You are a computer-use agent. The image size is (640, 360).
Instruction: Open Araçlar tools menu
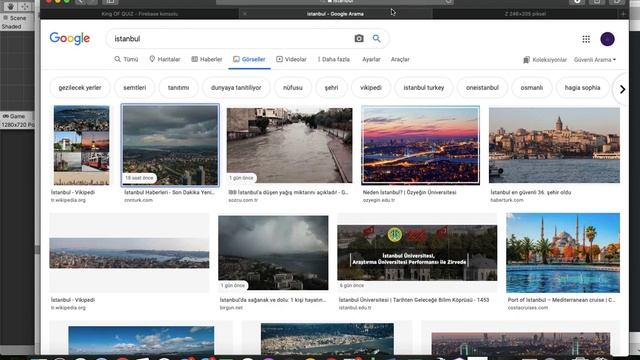tap(400, 59)
